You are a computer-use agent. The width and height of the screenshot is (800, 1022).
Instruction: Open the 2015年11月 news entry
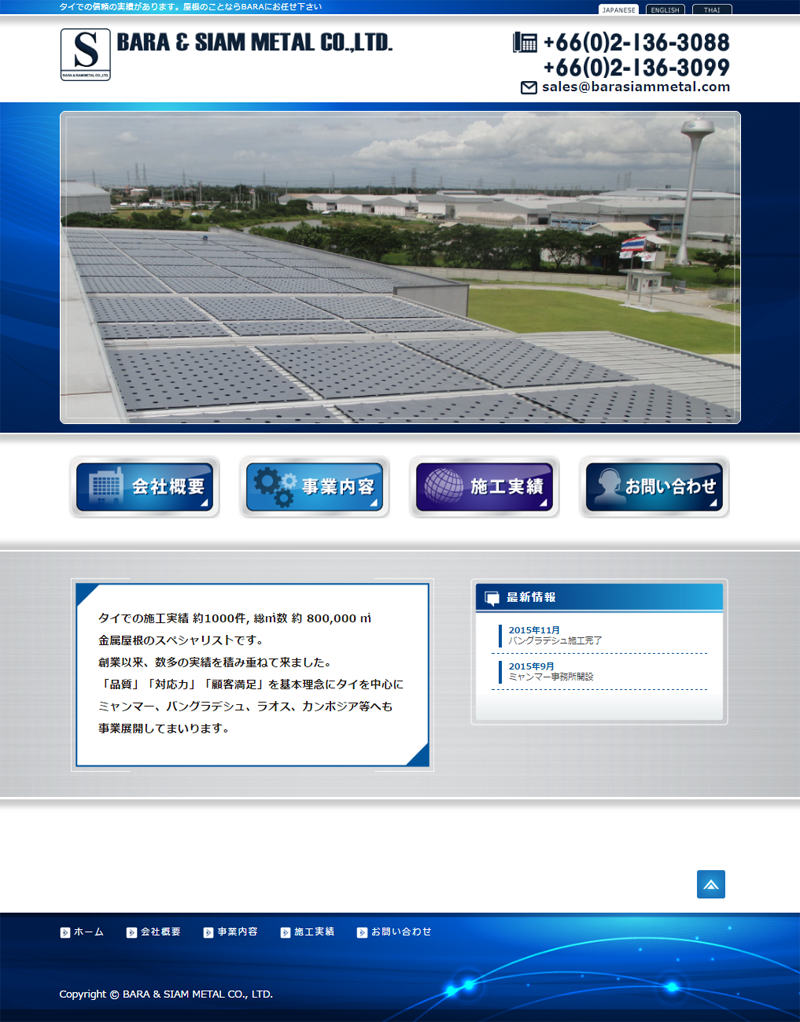click(534, 630)
